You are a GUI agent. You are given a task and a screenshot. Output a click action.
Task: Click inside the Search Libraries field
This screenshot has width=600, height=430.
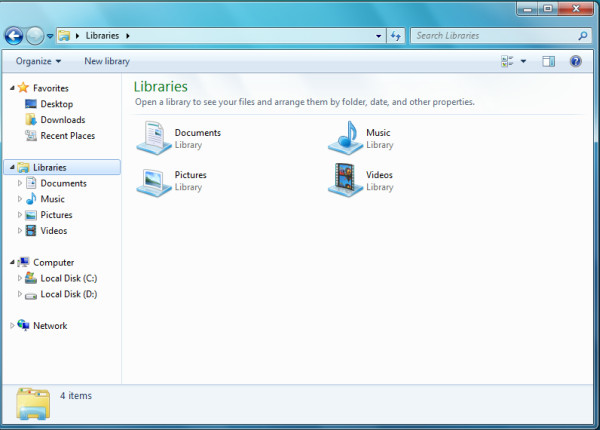coord(490,36)
